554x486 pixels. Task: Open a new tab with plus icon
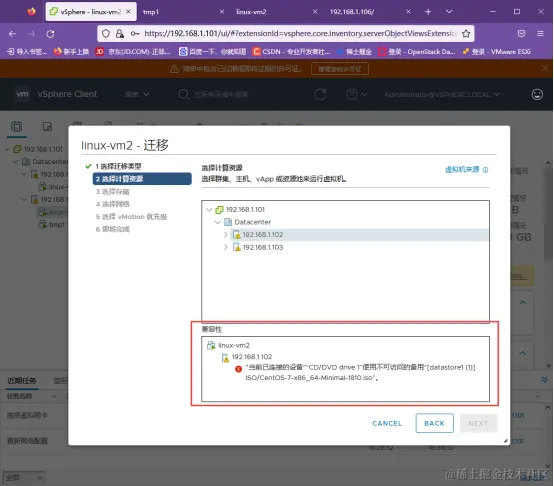click(428, 12)
